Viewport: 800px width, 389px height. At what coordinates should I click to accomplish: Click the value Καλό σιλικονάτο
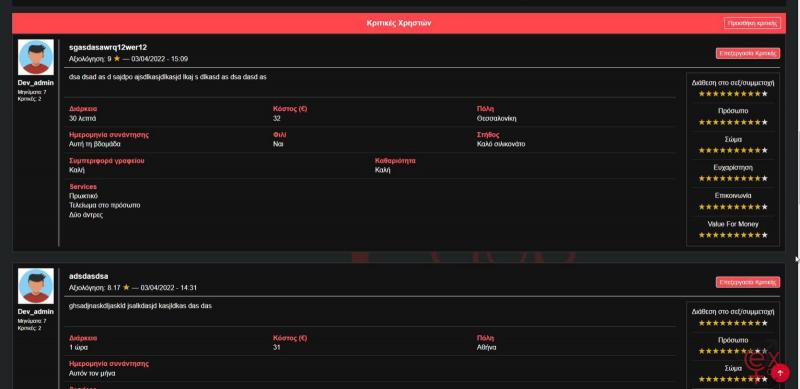(501, 144)
